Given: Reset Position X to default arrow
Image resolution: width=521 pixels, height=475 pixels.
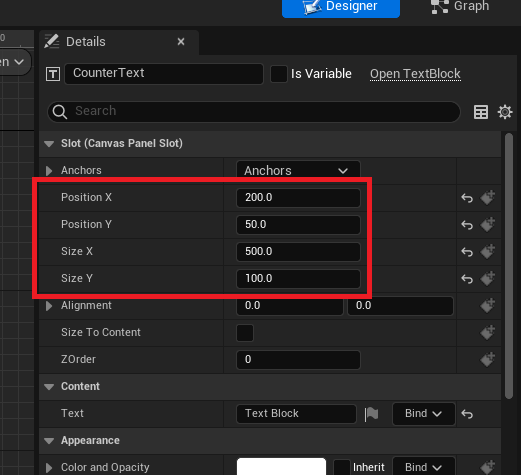Looking at the screenshot, I should pyautogui.click(x=467, y=198).
